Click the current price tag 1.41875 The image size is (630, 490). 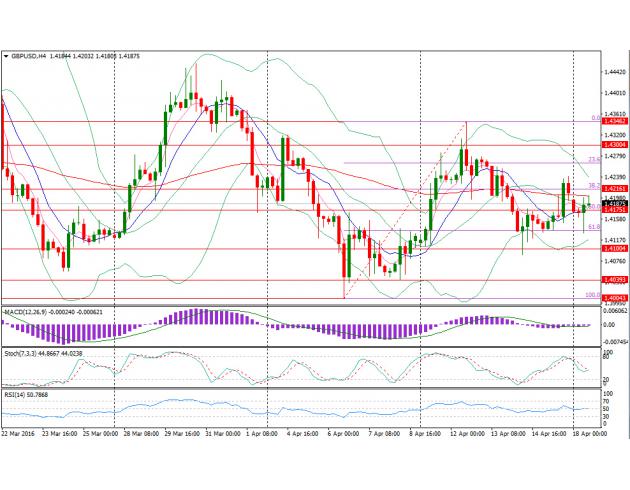click(612, 203)
